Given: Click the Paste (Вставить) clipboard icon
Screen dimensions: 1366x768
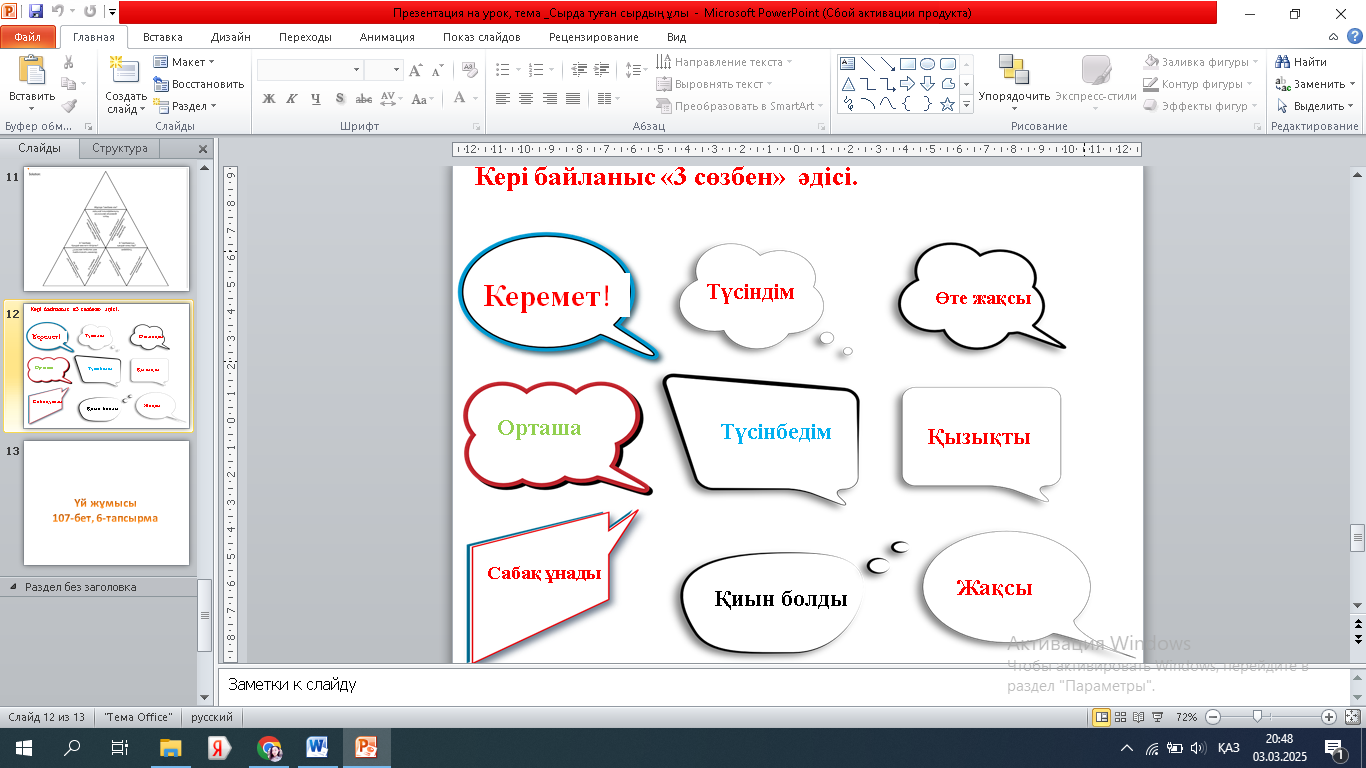Looking at the screenshot, I should pyautogui.click(x=31, y=72).
